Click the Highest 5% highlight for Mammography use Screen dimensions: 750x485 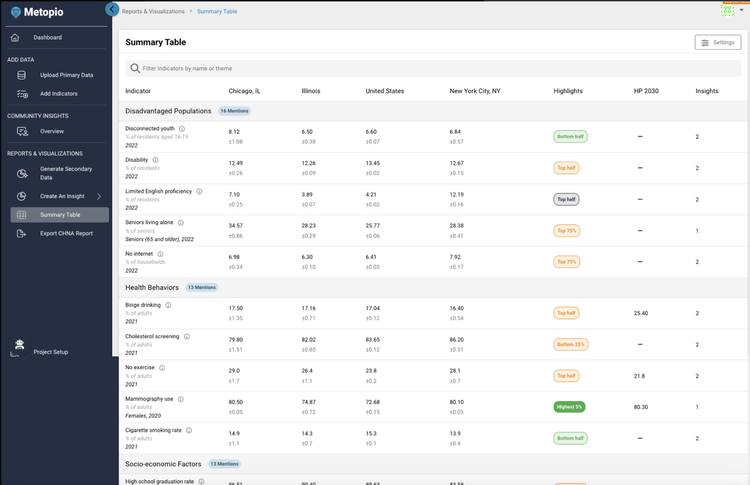tap(569, 407)
